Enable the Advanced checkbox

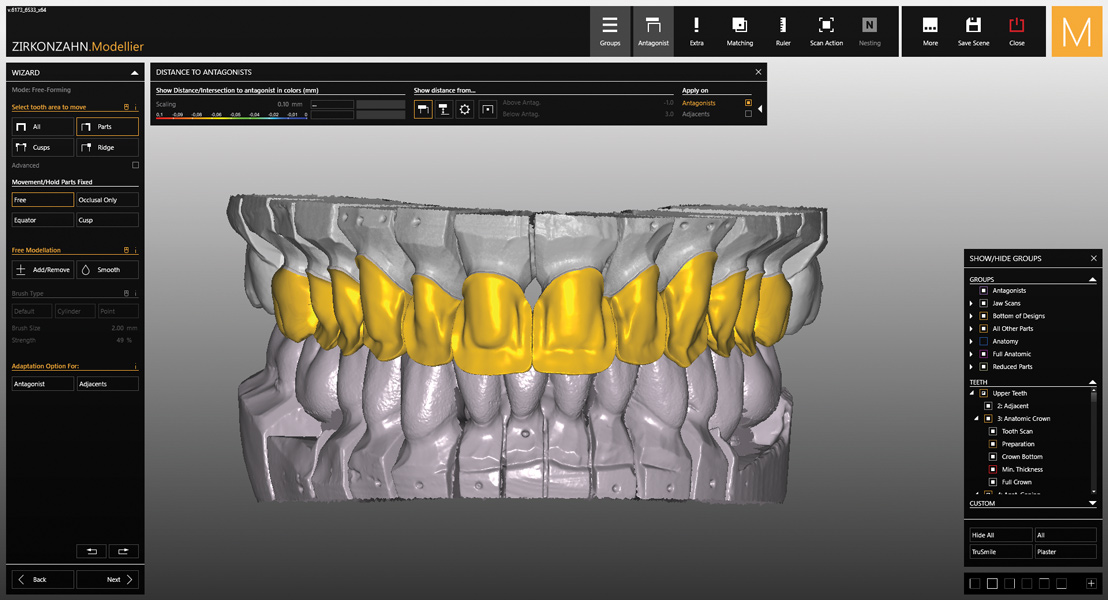(136, 165)
